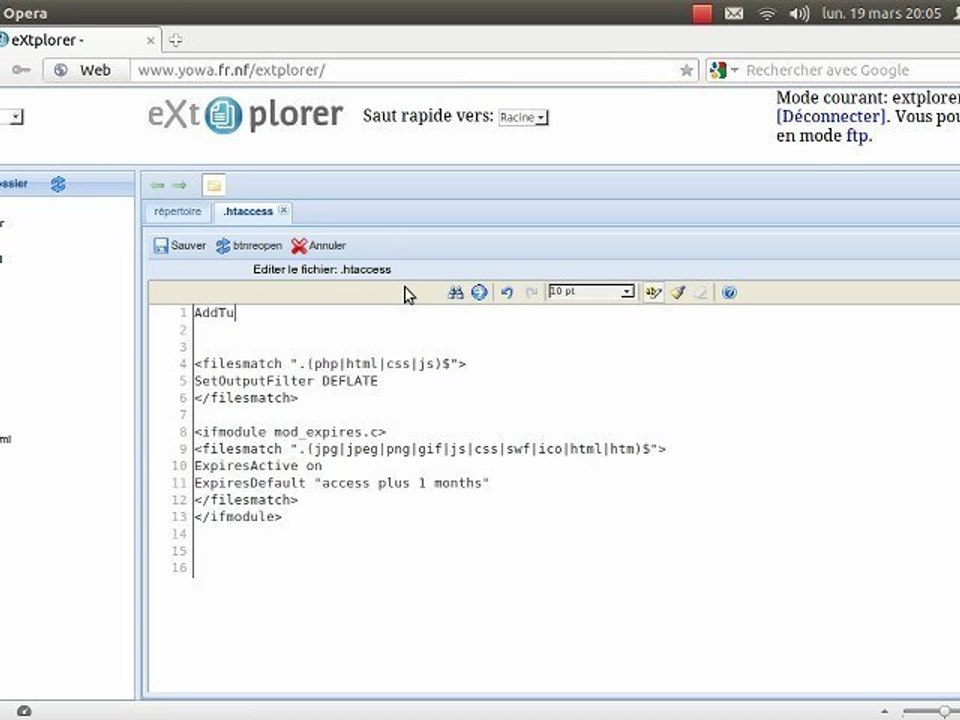Go back with the green left arrow
This screenshot has width=960, height=720.
[x=157, y=185]
